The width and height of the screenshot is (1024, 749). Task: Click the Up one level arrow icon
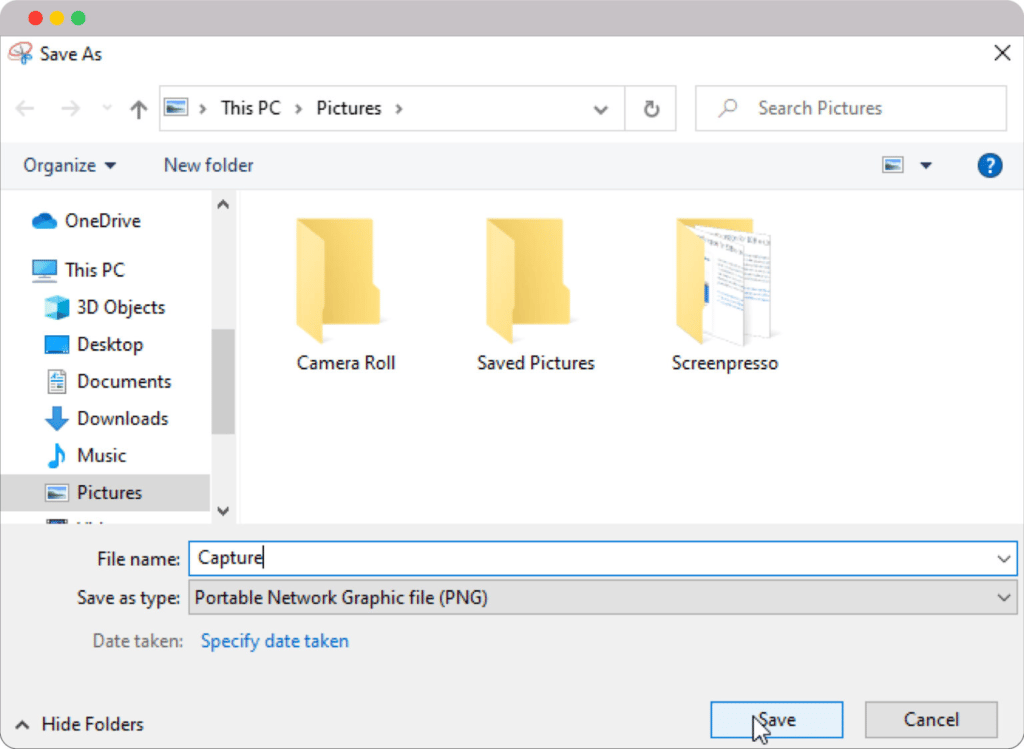(139, 109)
